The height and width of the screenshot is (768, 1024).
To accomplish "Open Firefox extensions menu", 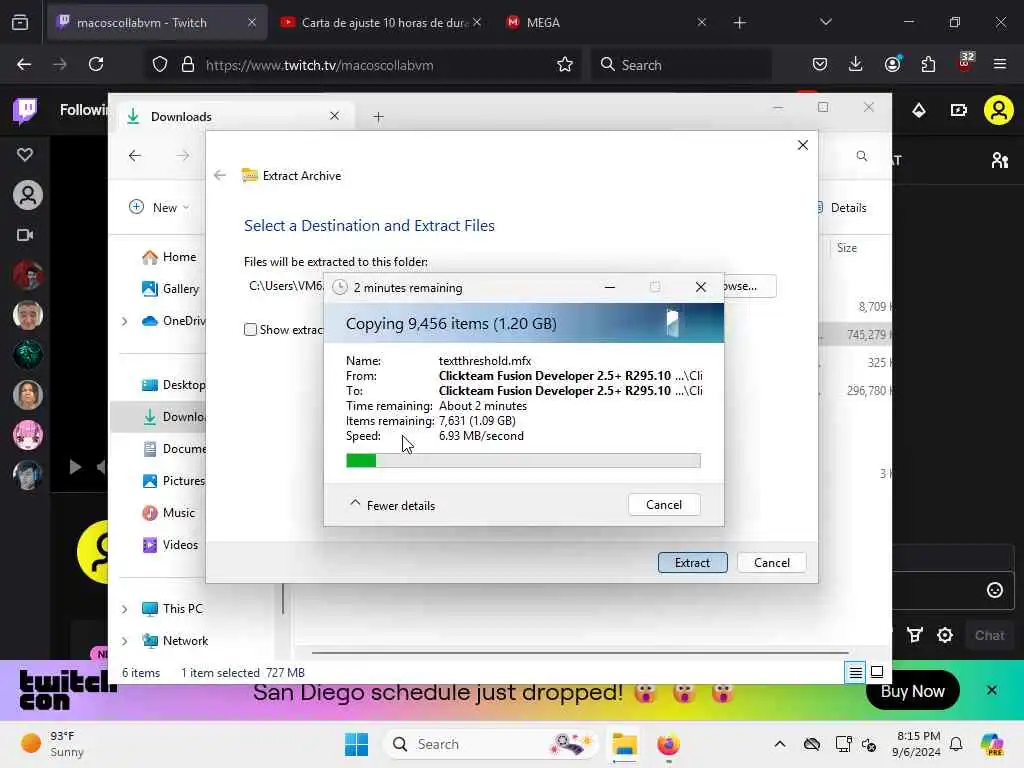I will click(x=928, y=64).
